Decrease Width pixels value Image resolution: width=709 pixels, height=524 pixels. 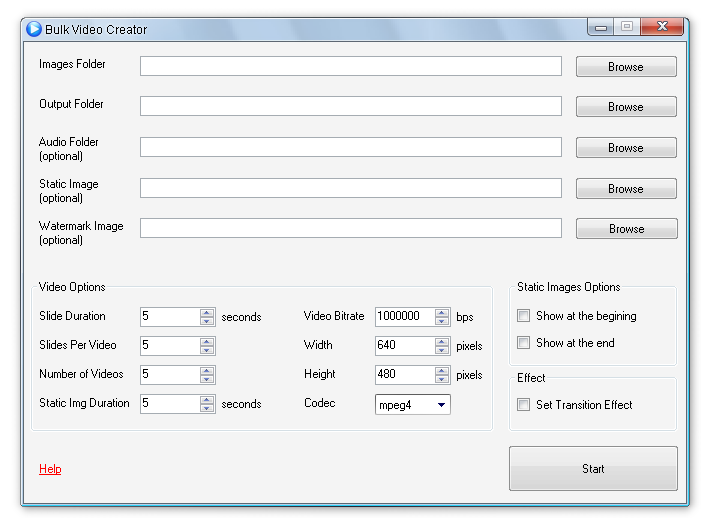pos(442,349)
